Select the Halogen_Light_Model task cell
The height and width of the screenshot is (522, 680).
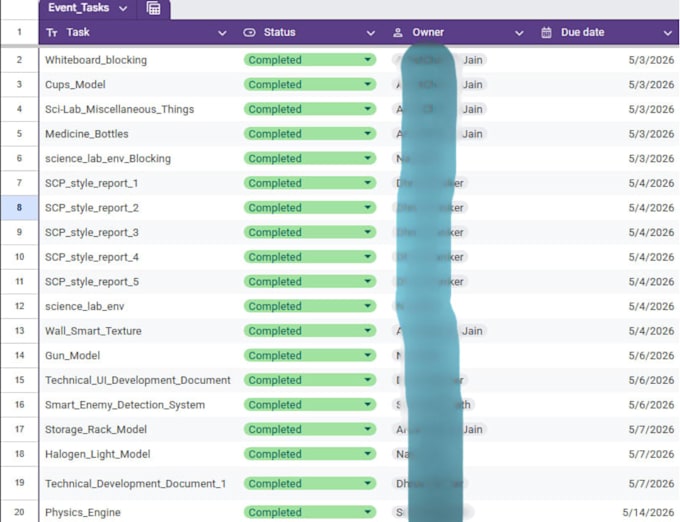pyautogui.click(x=138, y=454)
